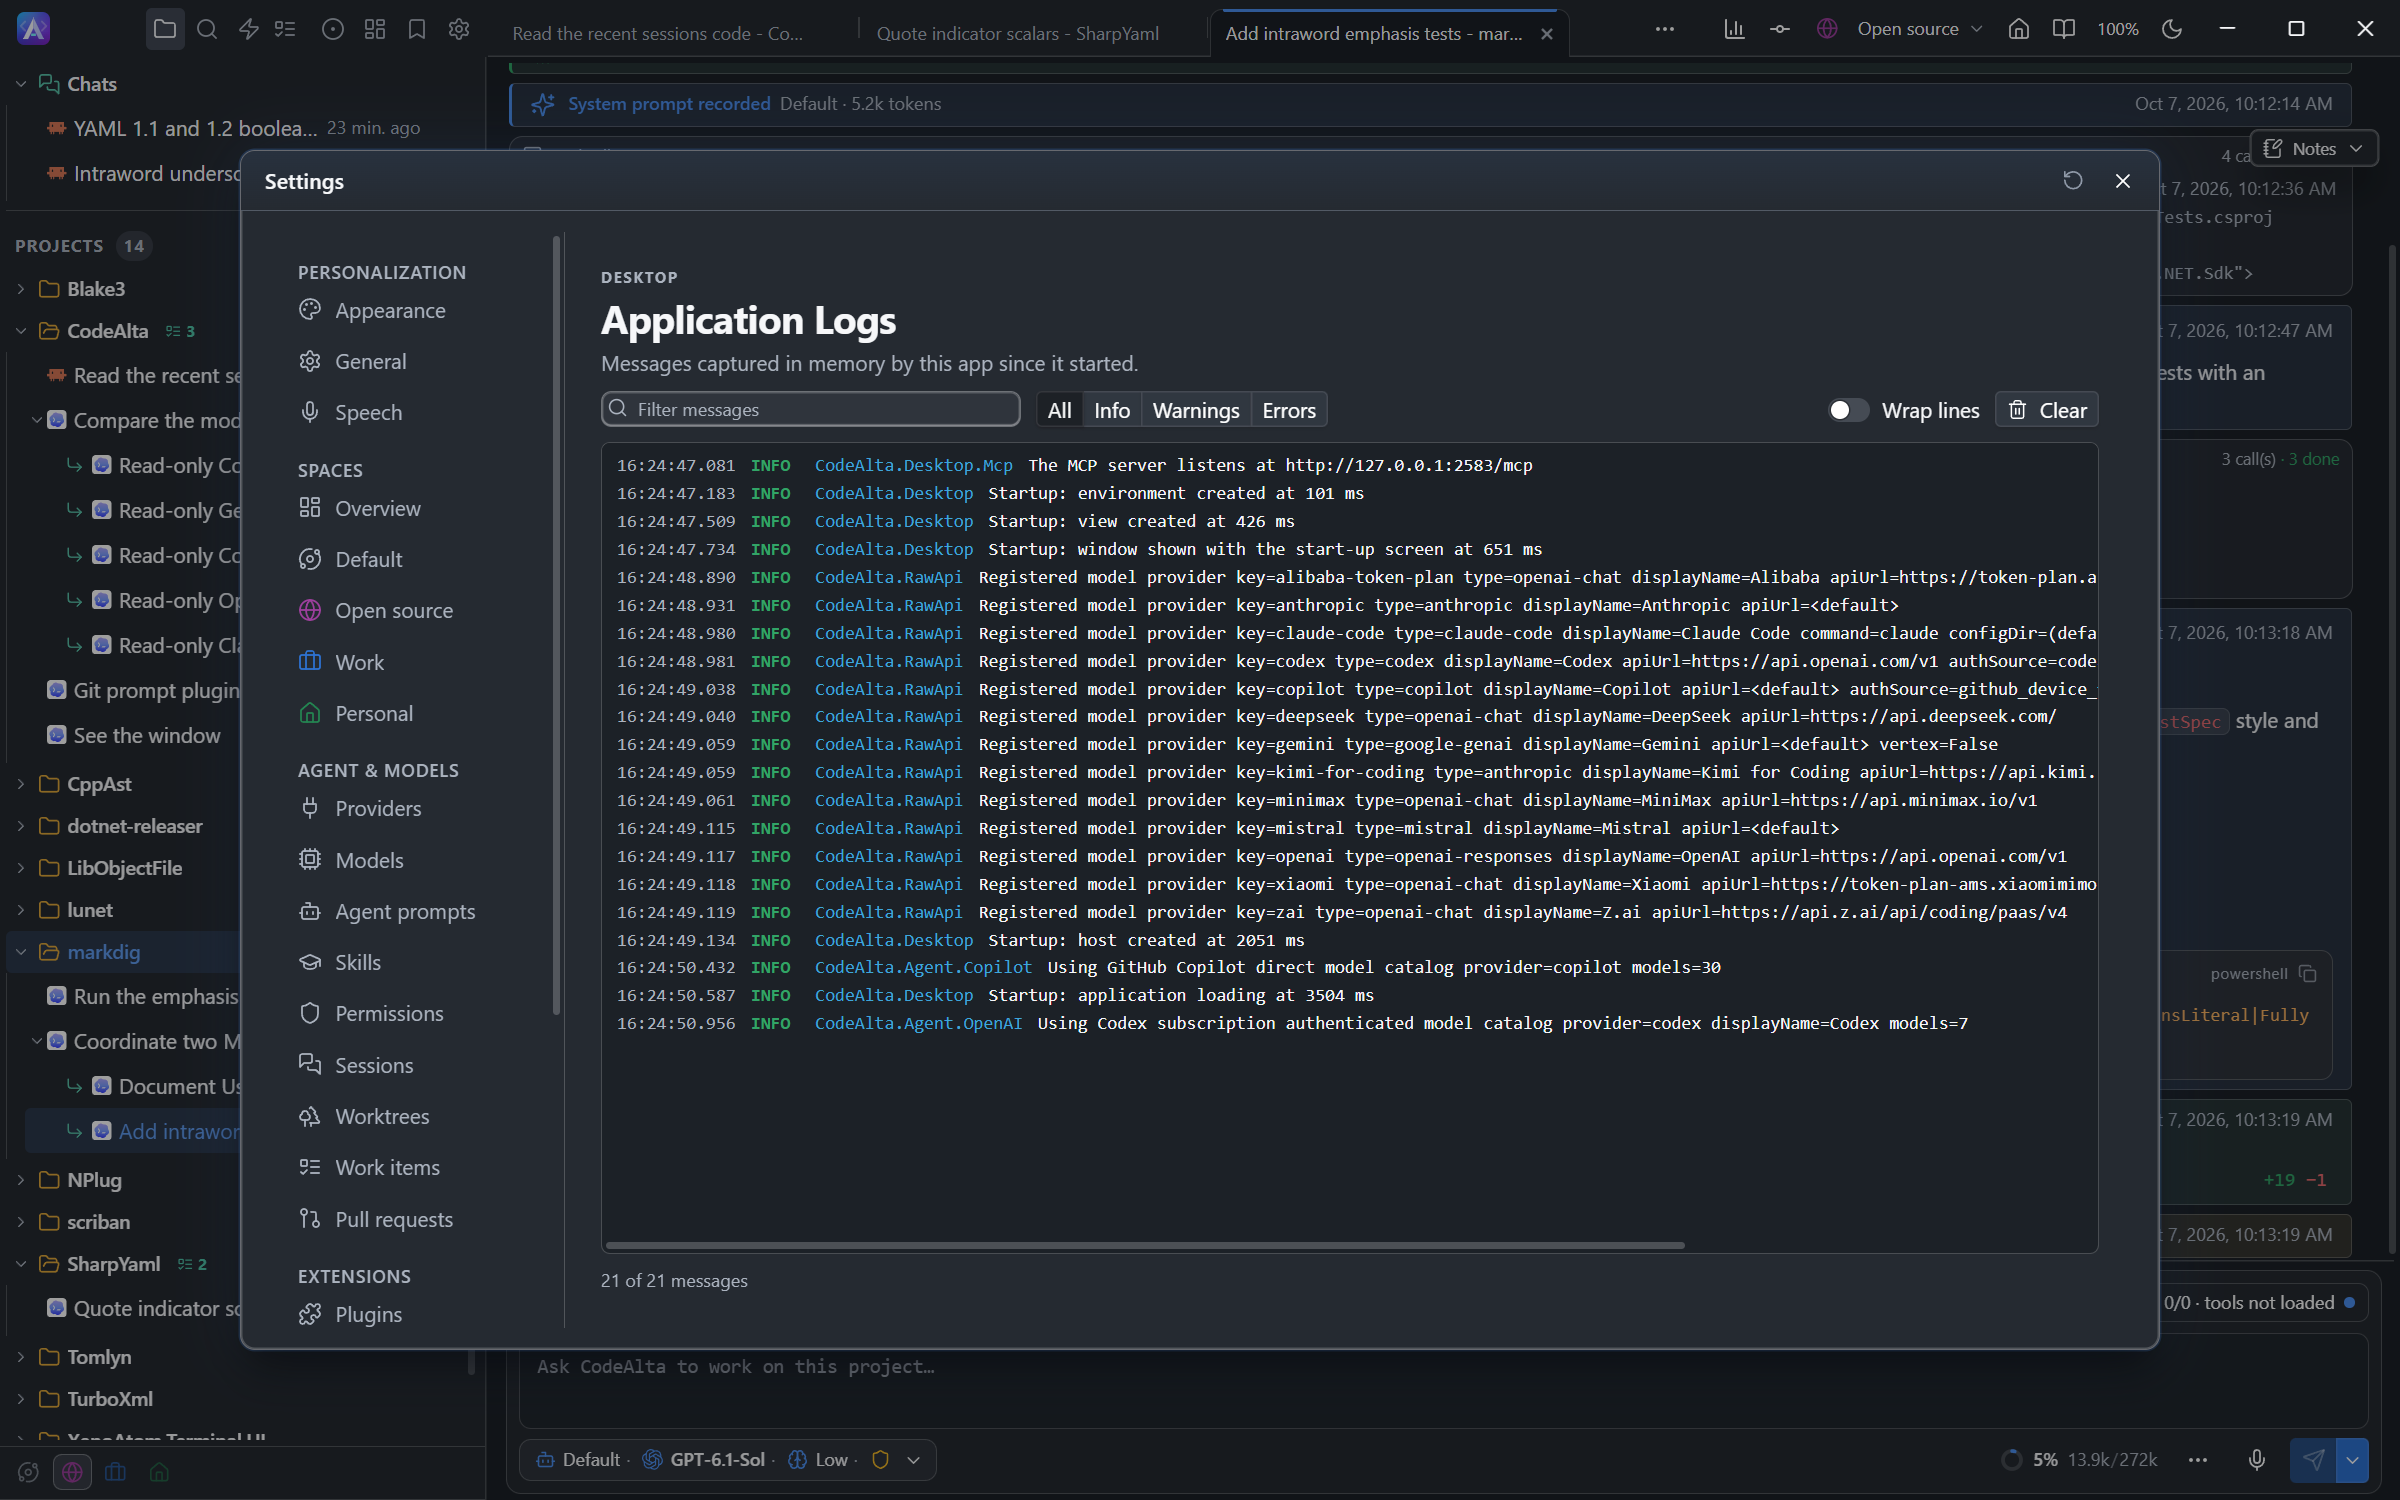The image size is (2400, 1500).
Task: Filter logs by Info level
Action: (1111, 411)
